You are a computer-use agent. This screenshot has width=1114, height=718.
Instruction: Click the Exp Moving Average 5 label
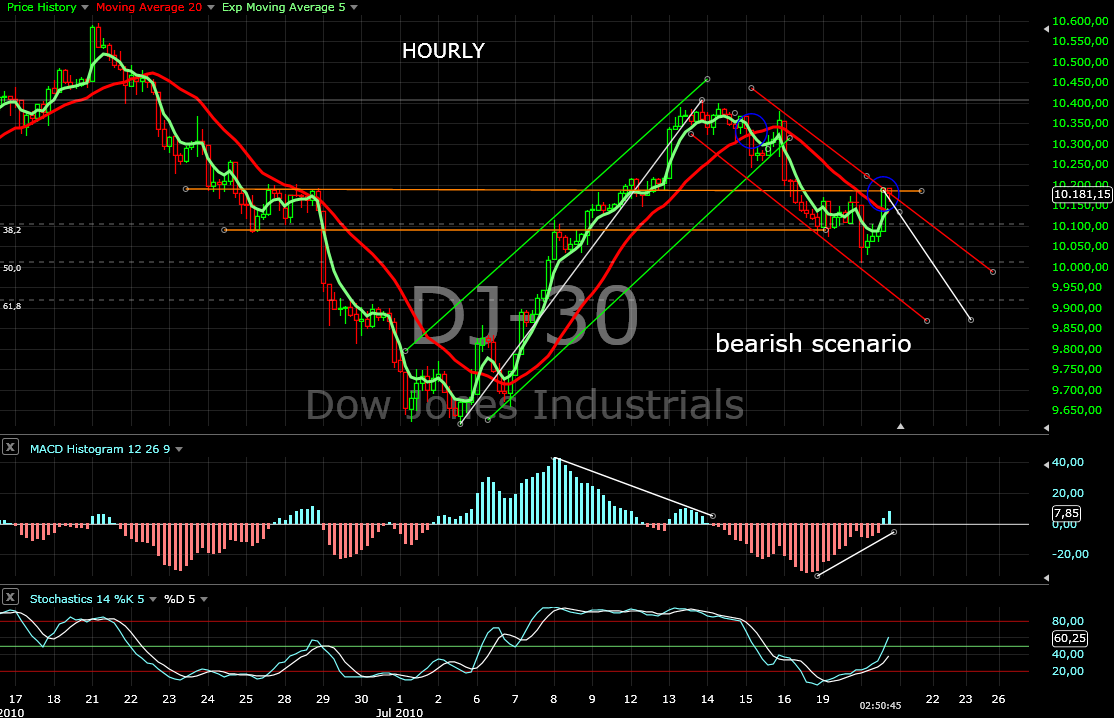[283, 7]
